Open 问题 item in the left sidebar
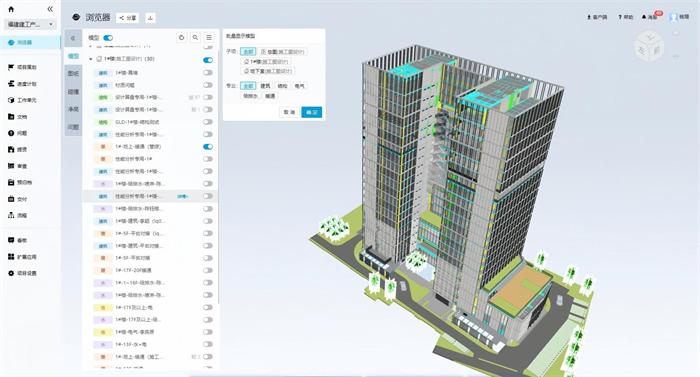The image size is (700, 377). tap(18, 133)
